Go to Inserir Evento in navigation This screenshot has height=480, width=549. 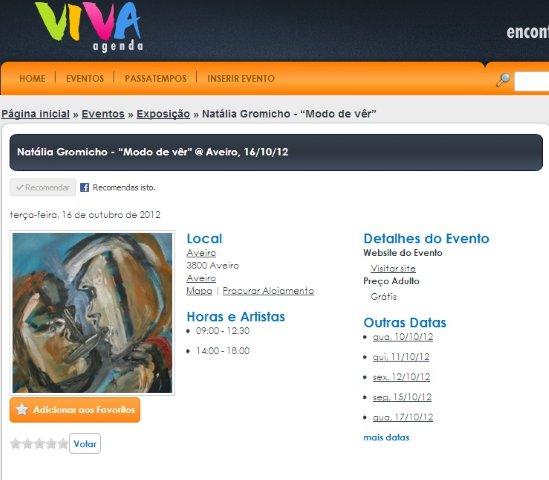click(241, 78)
